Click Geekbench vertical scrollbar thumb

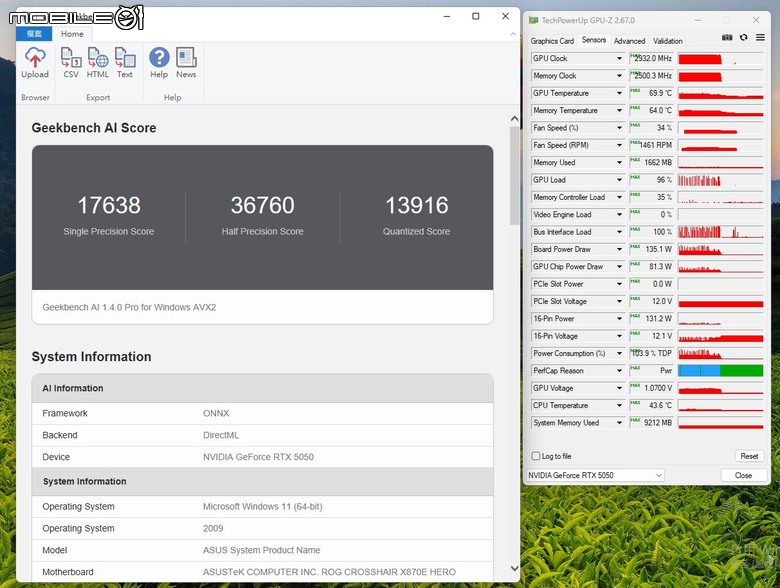tap(514, 175)
